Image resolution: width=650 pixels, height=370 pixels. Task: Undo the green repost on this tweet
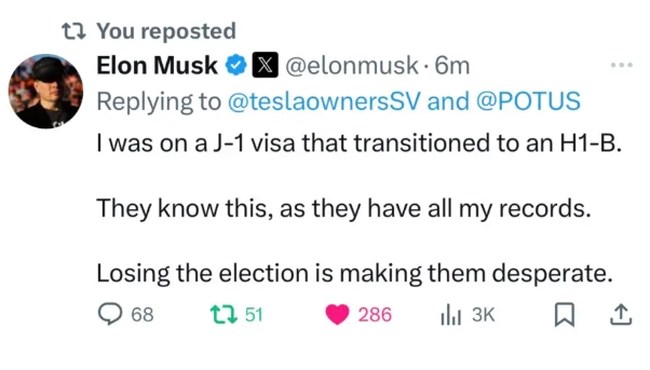click(x=224, y=314)
